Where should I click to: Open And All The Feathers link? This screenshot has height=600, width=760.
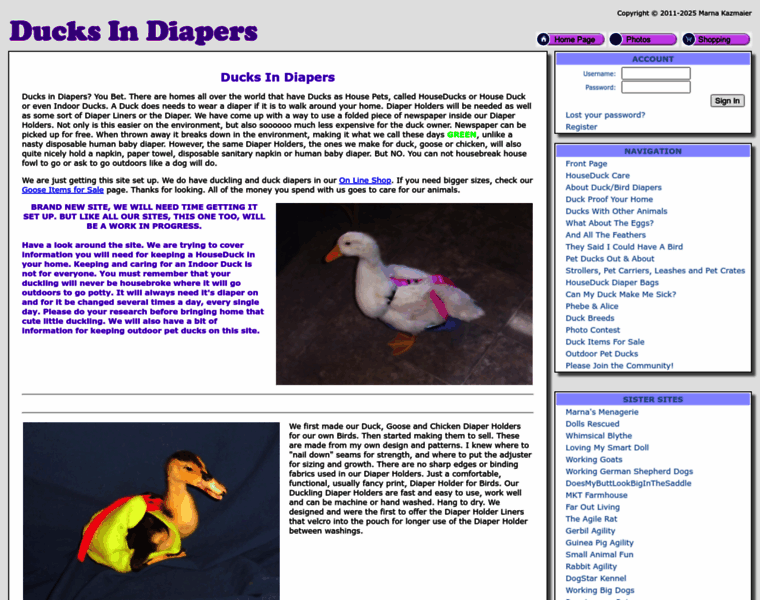tap(605, 235)
